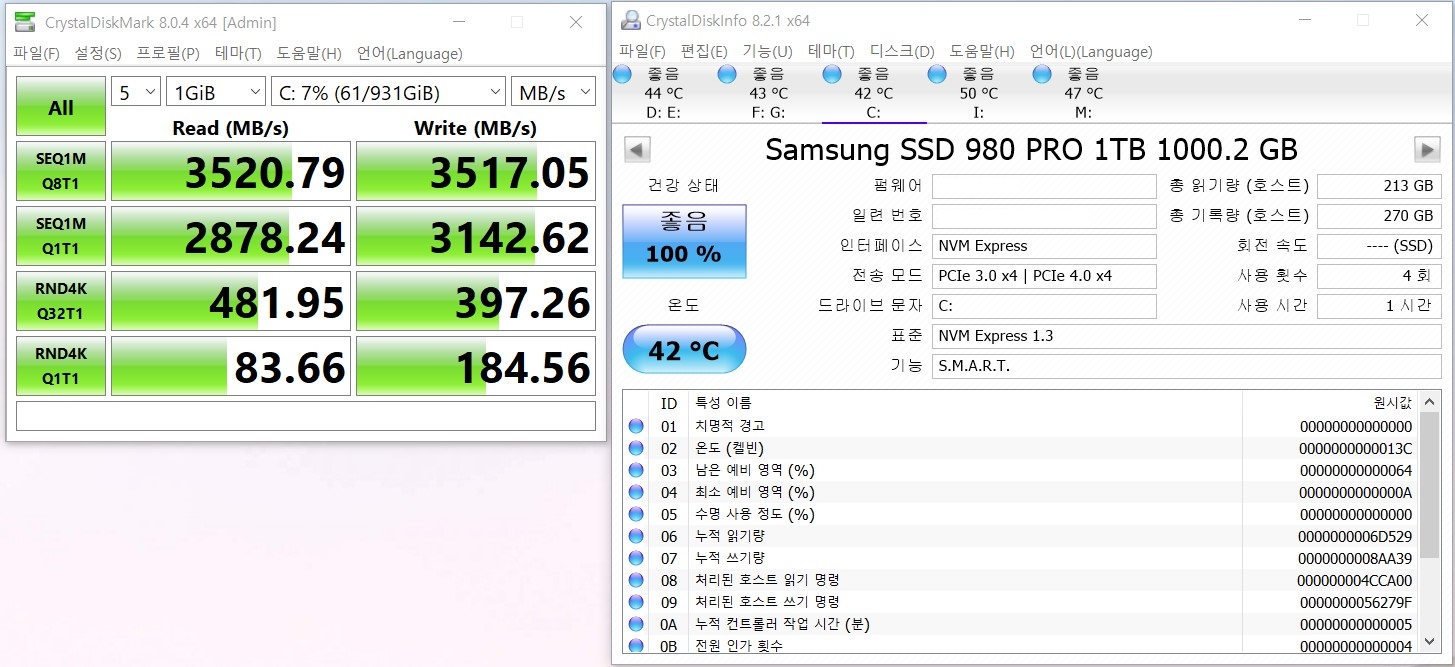
Task: Click status orb for attribute 02 온도 (켈빈)
Action: point(636,448)
